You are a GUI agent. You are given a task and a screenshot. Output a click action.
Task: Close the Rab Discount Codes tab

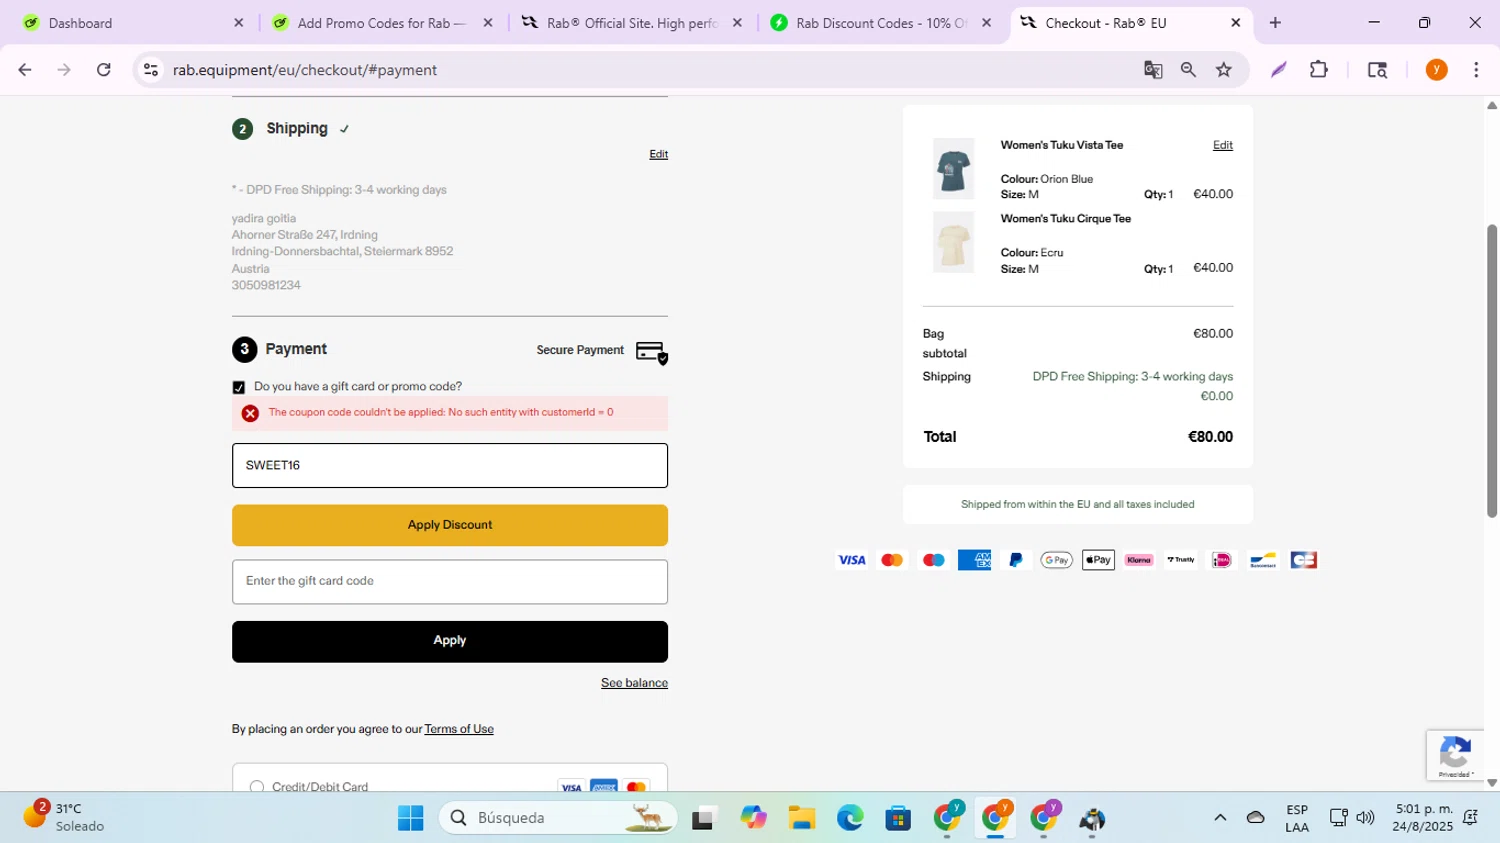[986, 23]
